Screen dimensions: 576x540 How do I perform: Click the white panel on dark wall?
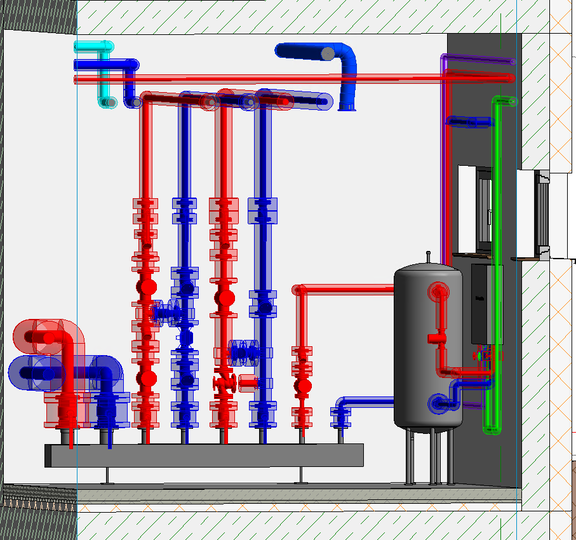tap(467, 209)
